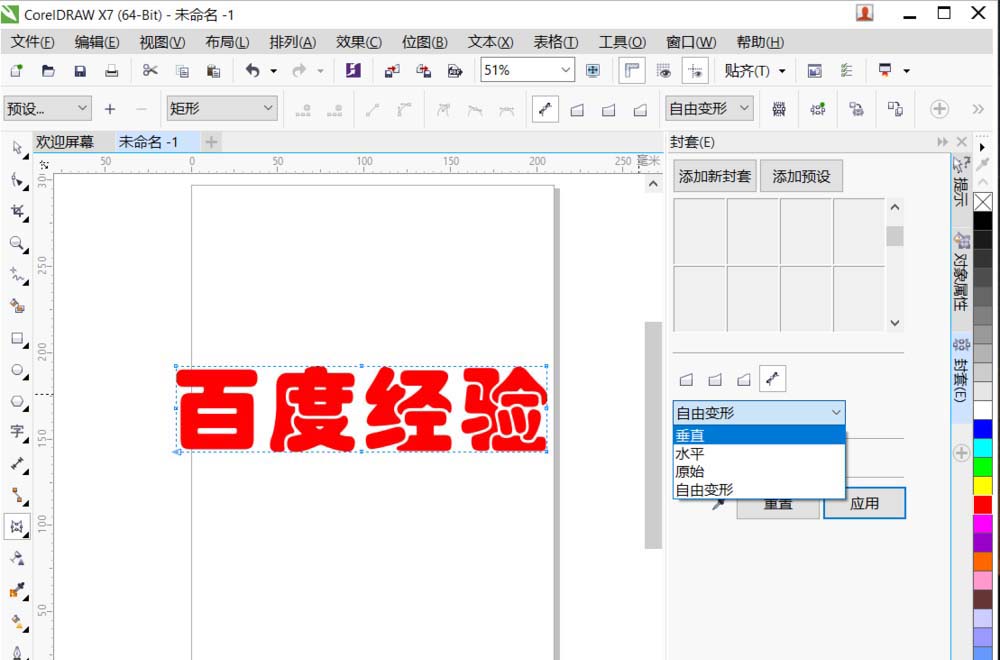Open the 位图 menu
This screenshot has width=1000, height=660.
click(x=424, y=42)
